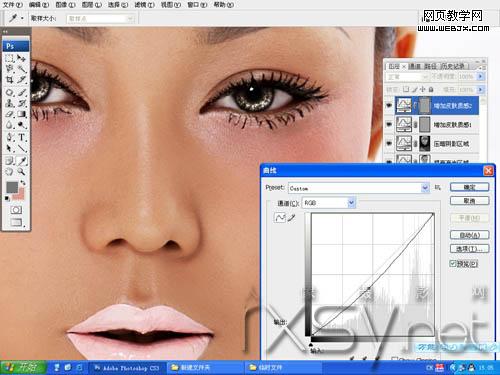
Task: Open the 滤镜(T) menu
Action: (144, 5)
